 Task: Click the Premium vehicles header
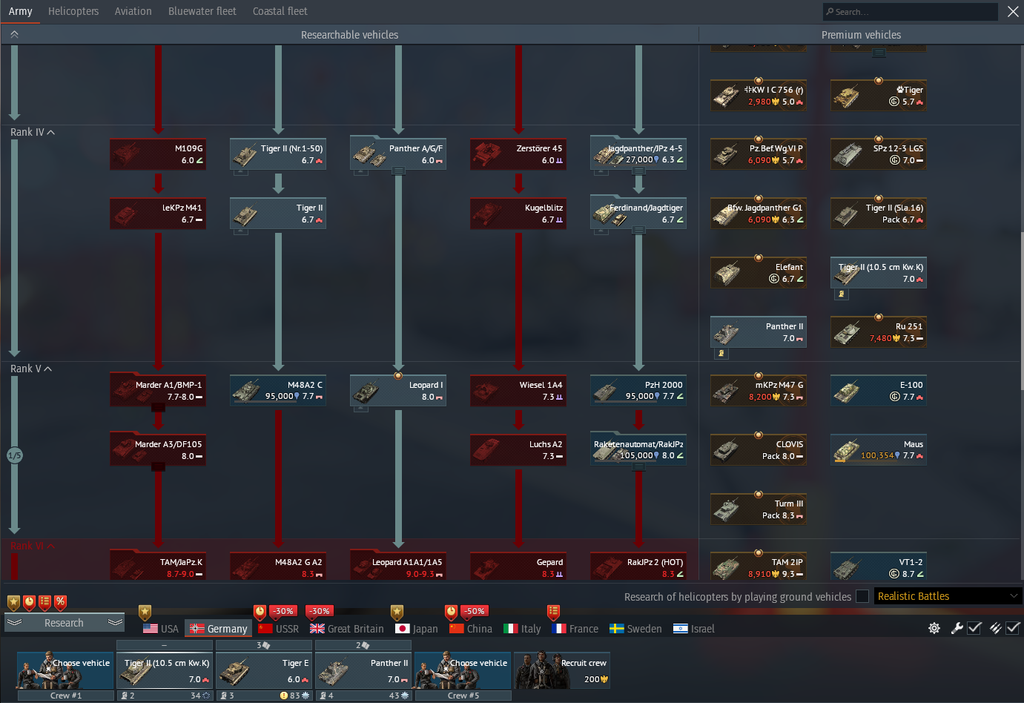click(x=861, y=35)
